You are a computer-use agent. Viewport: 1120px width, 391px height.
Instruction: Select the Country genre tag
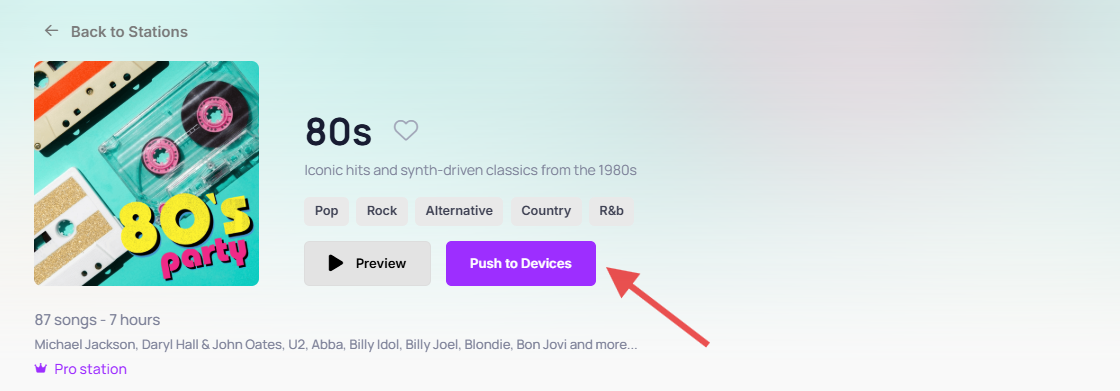point(546,211)
